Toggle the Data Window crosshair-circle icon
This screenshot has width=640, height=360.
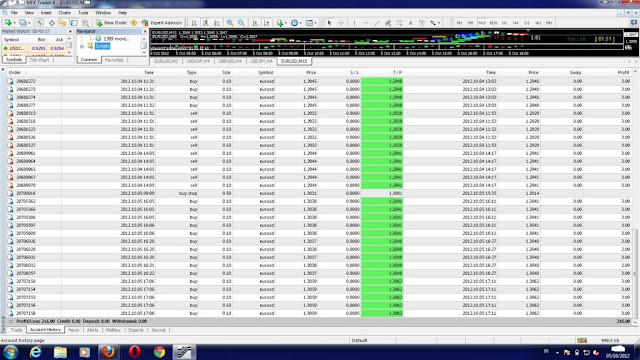tap(51, 23)
